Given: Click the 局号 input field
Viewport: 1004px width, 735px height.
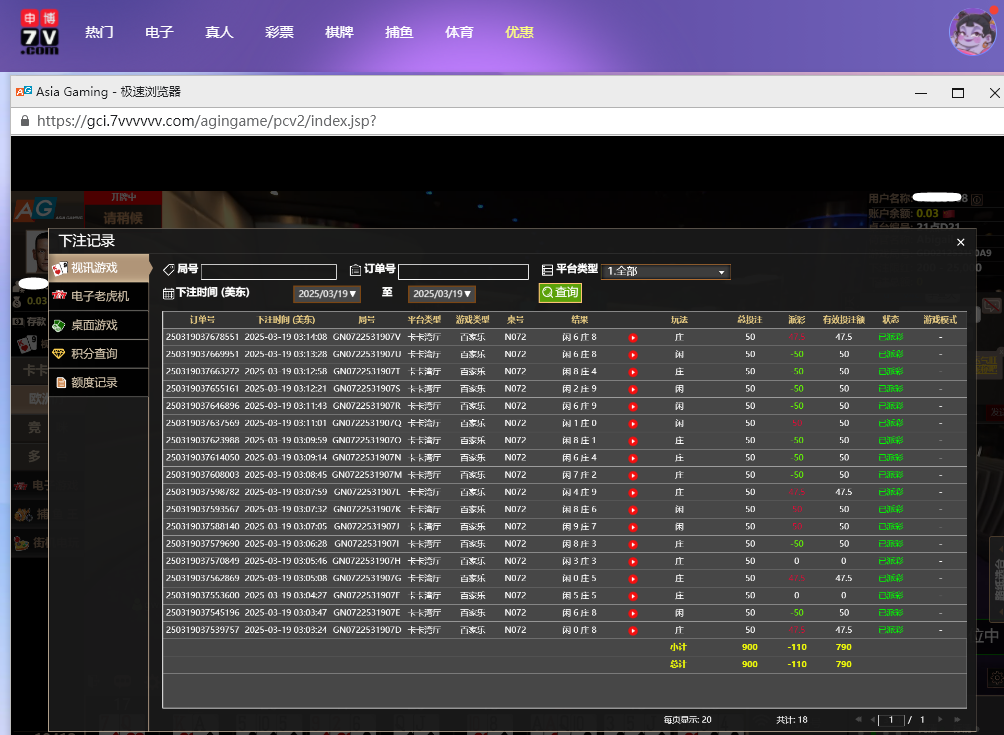Looking at the screenshot, I should click(x=268, y=272).
